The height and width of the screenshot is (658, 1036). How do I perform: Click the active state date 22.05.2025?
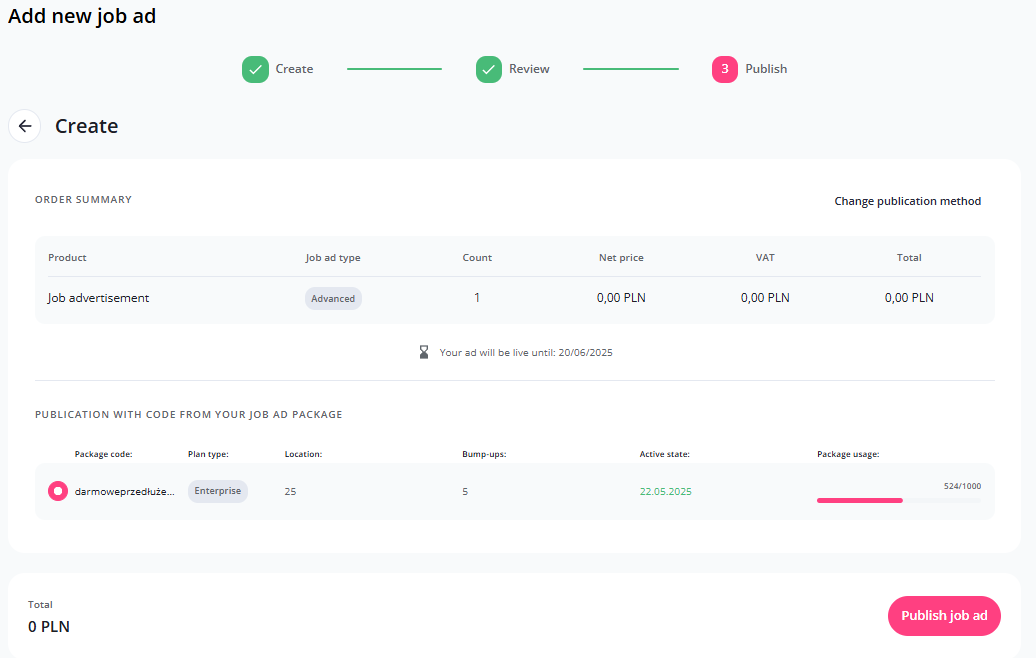pyautogui.click(x=665, y=491)
